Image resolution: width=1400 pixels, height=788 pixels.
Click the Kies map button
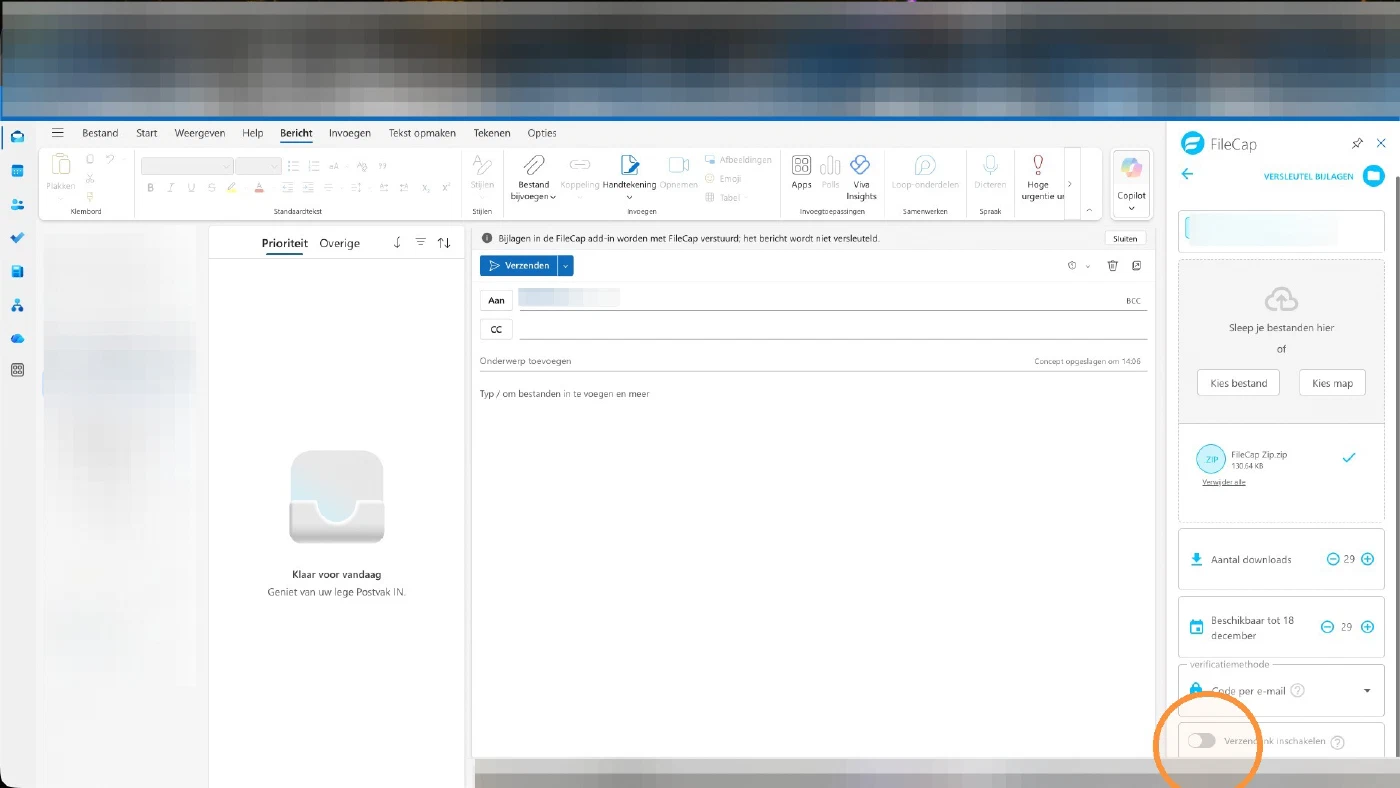(x=1332, y=383)
